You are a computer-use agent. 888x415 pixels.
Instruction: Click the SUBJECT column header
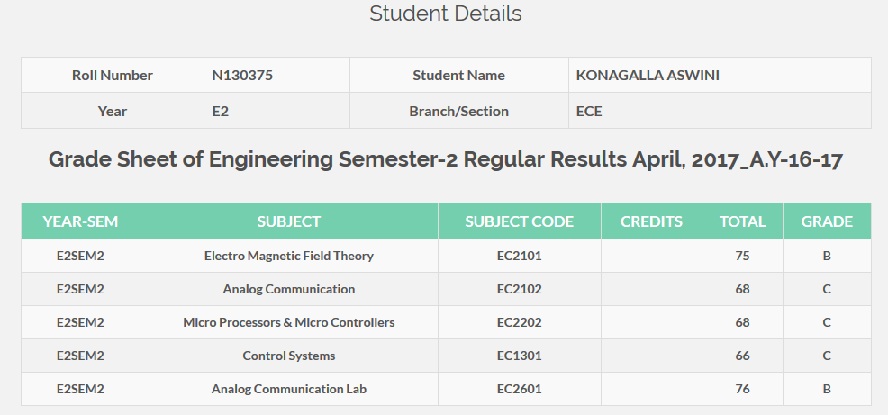tap(289, 221)
